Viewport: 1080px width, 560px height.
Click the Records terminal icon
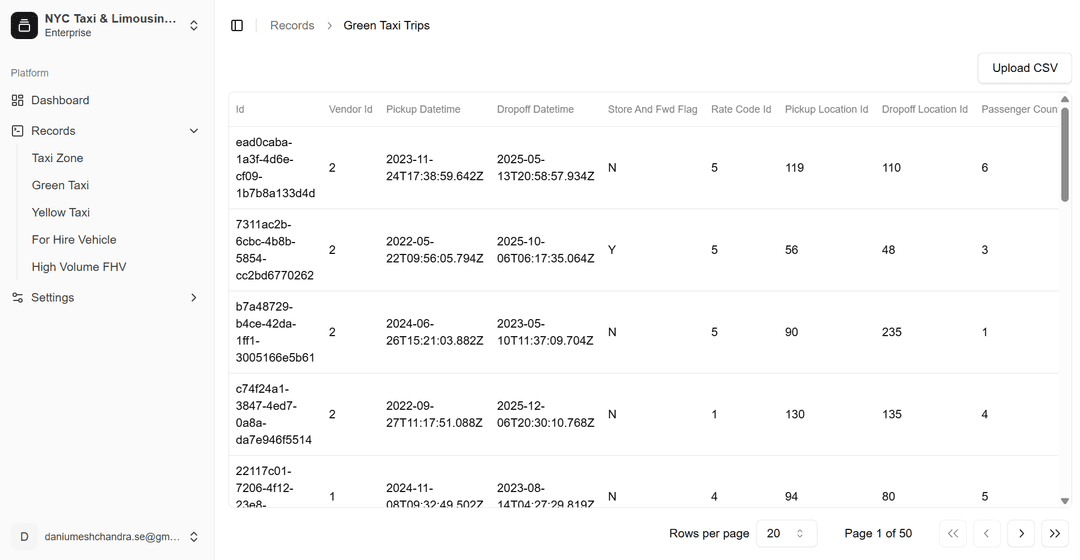click(x=18, y=131)
